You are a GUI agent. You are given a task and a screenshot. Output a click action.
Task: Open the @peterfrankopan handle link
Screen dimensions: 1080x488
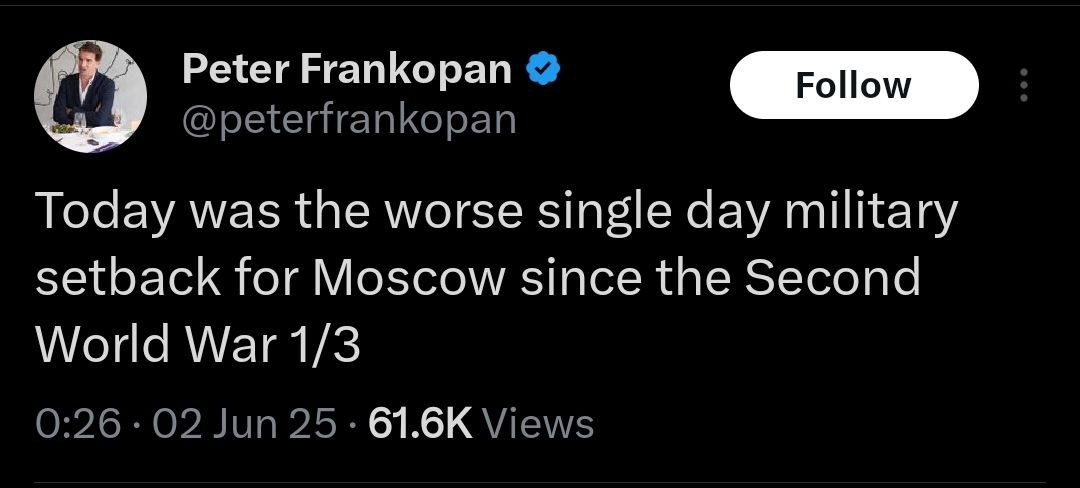(x=349, y=119)
